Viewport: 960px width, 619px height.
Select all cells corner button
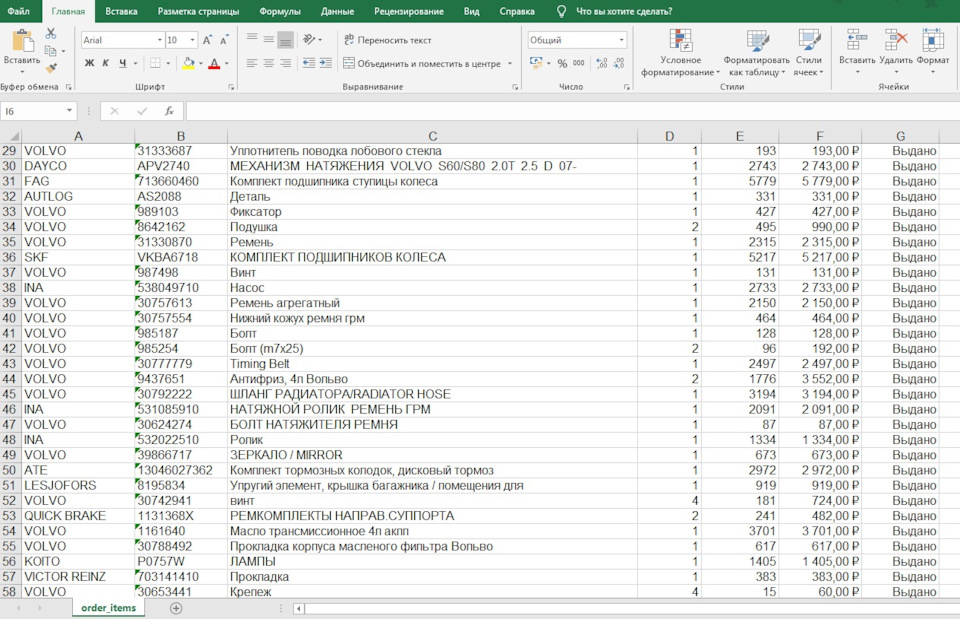[x=10, y=136]
